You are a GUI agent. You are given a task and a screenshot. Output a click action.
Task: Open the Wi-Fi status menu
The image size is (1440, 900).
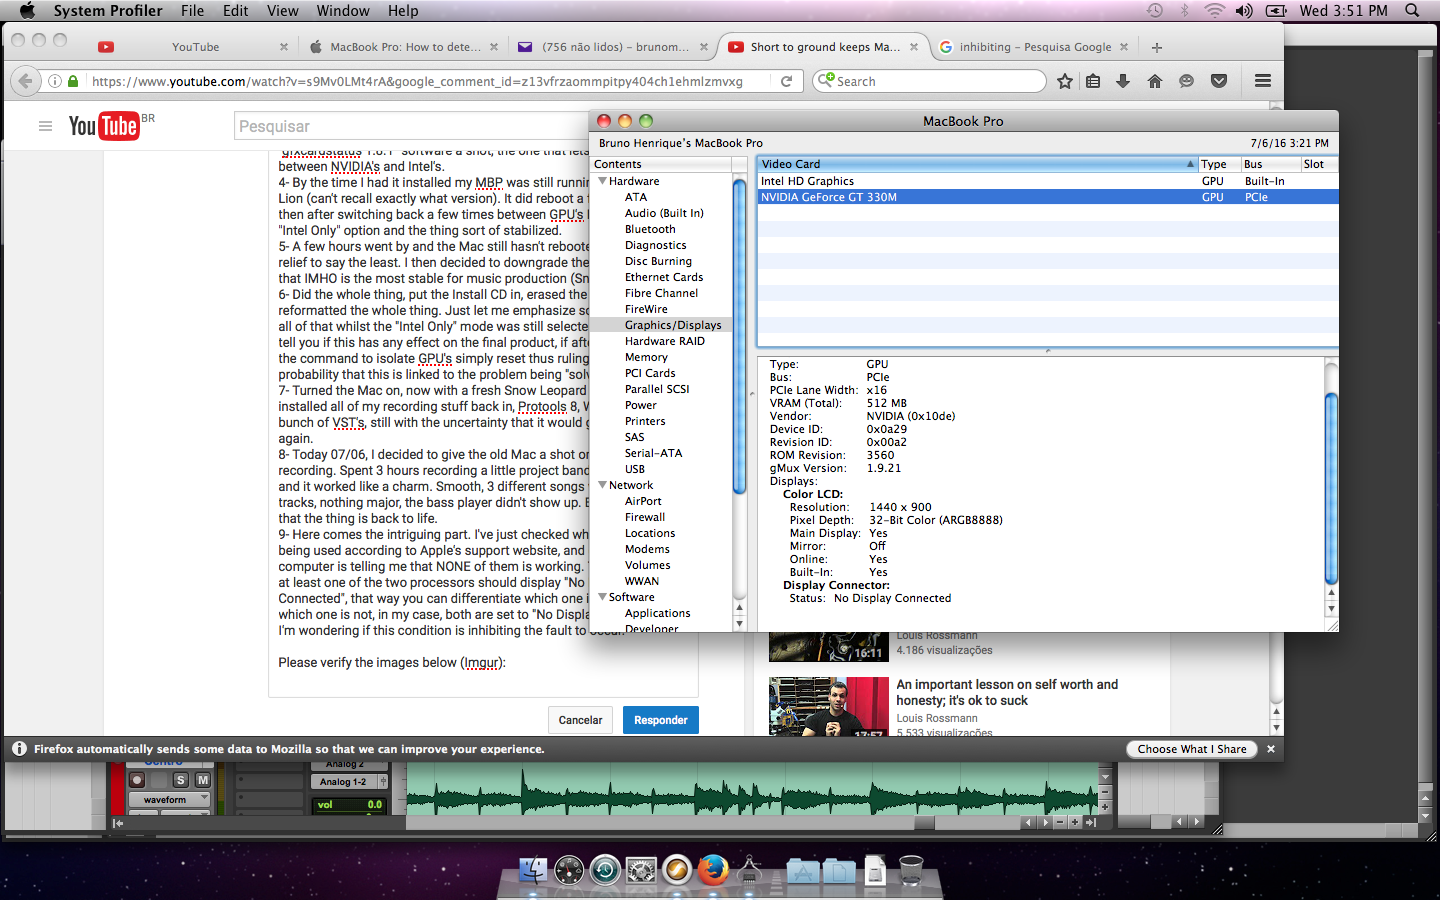pyautogui.click(x=1214, y=10)
